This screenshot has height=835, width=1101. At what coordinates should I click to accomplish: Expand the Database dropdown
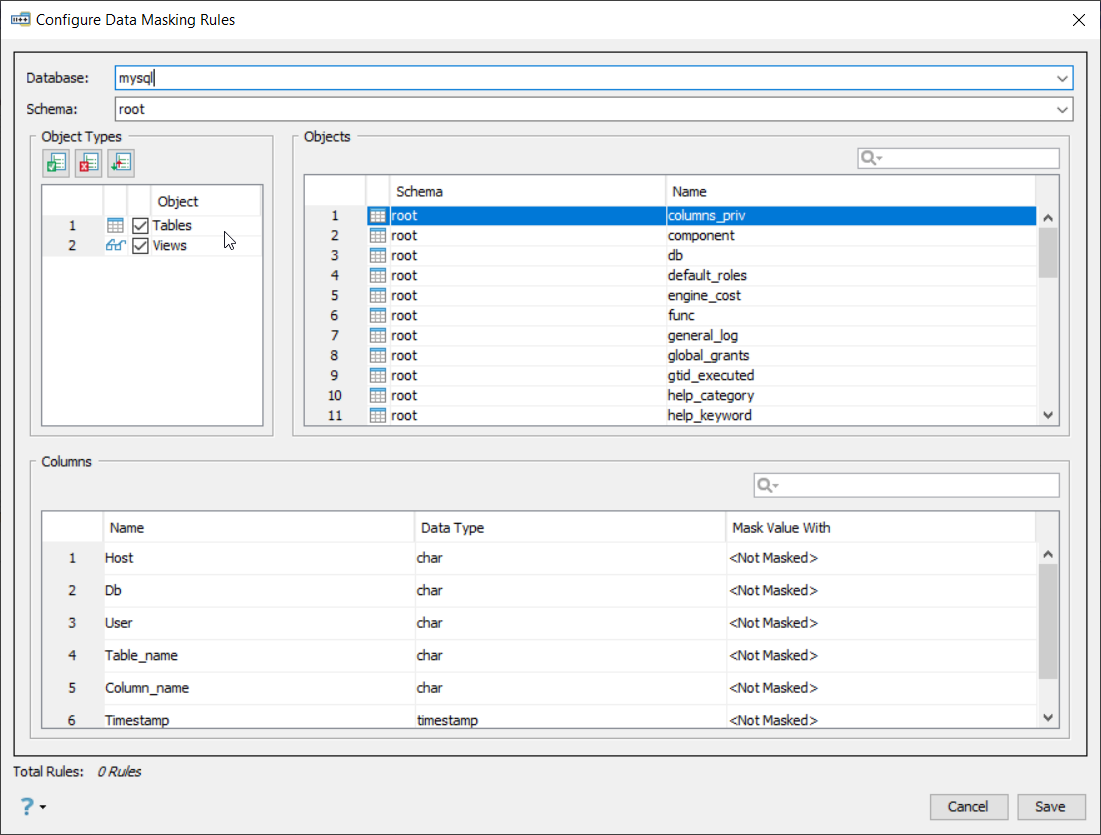[1061, 78]
